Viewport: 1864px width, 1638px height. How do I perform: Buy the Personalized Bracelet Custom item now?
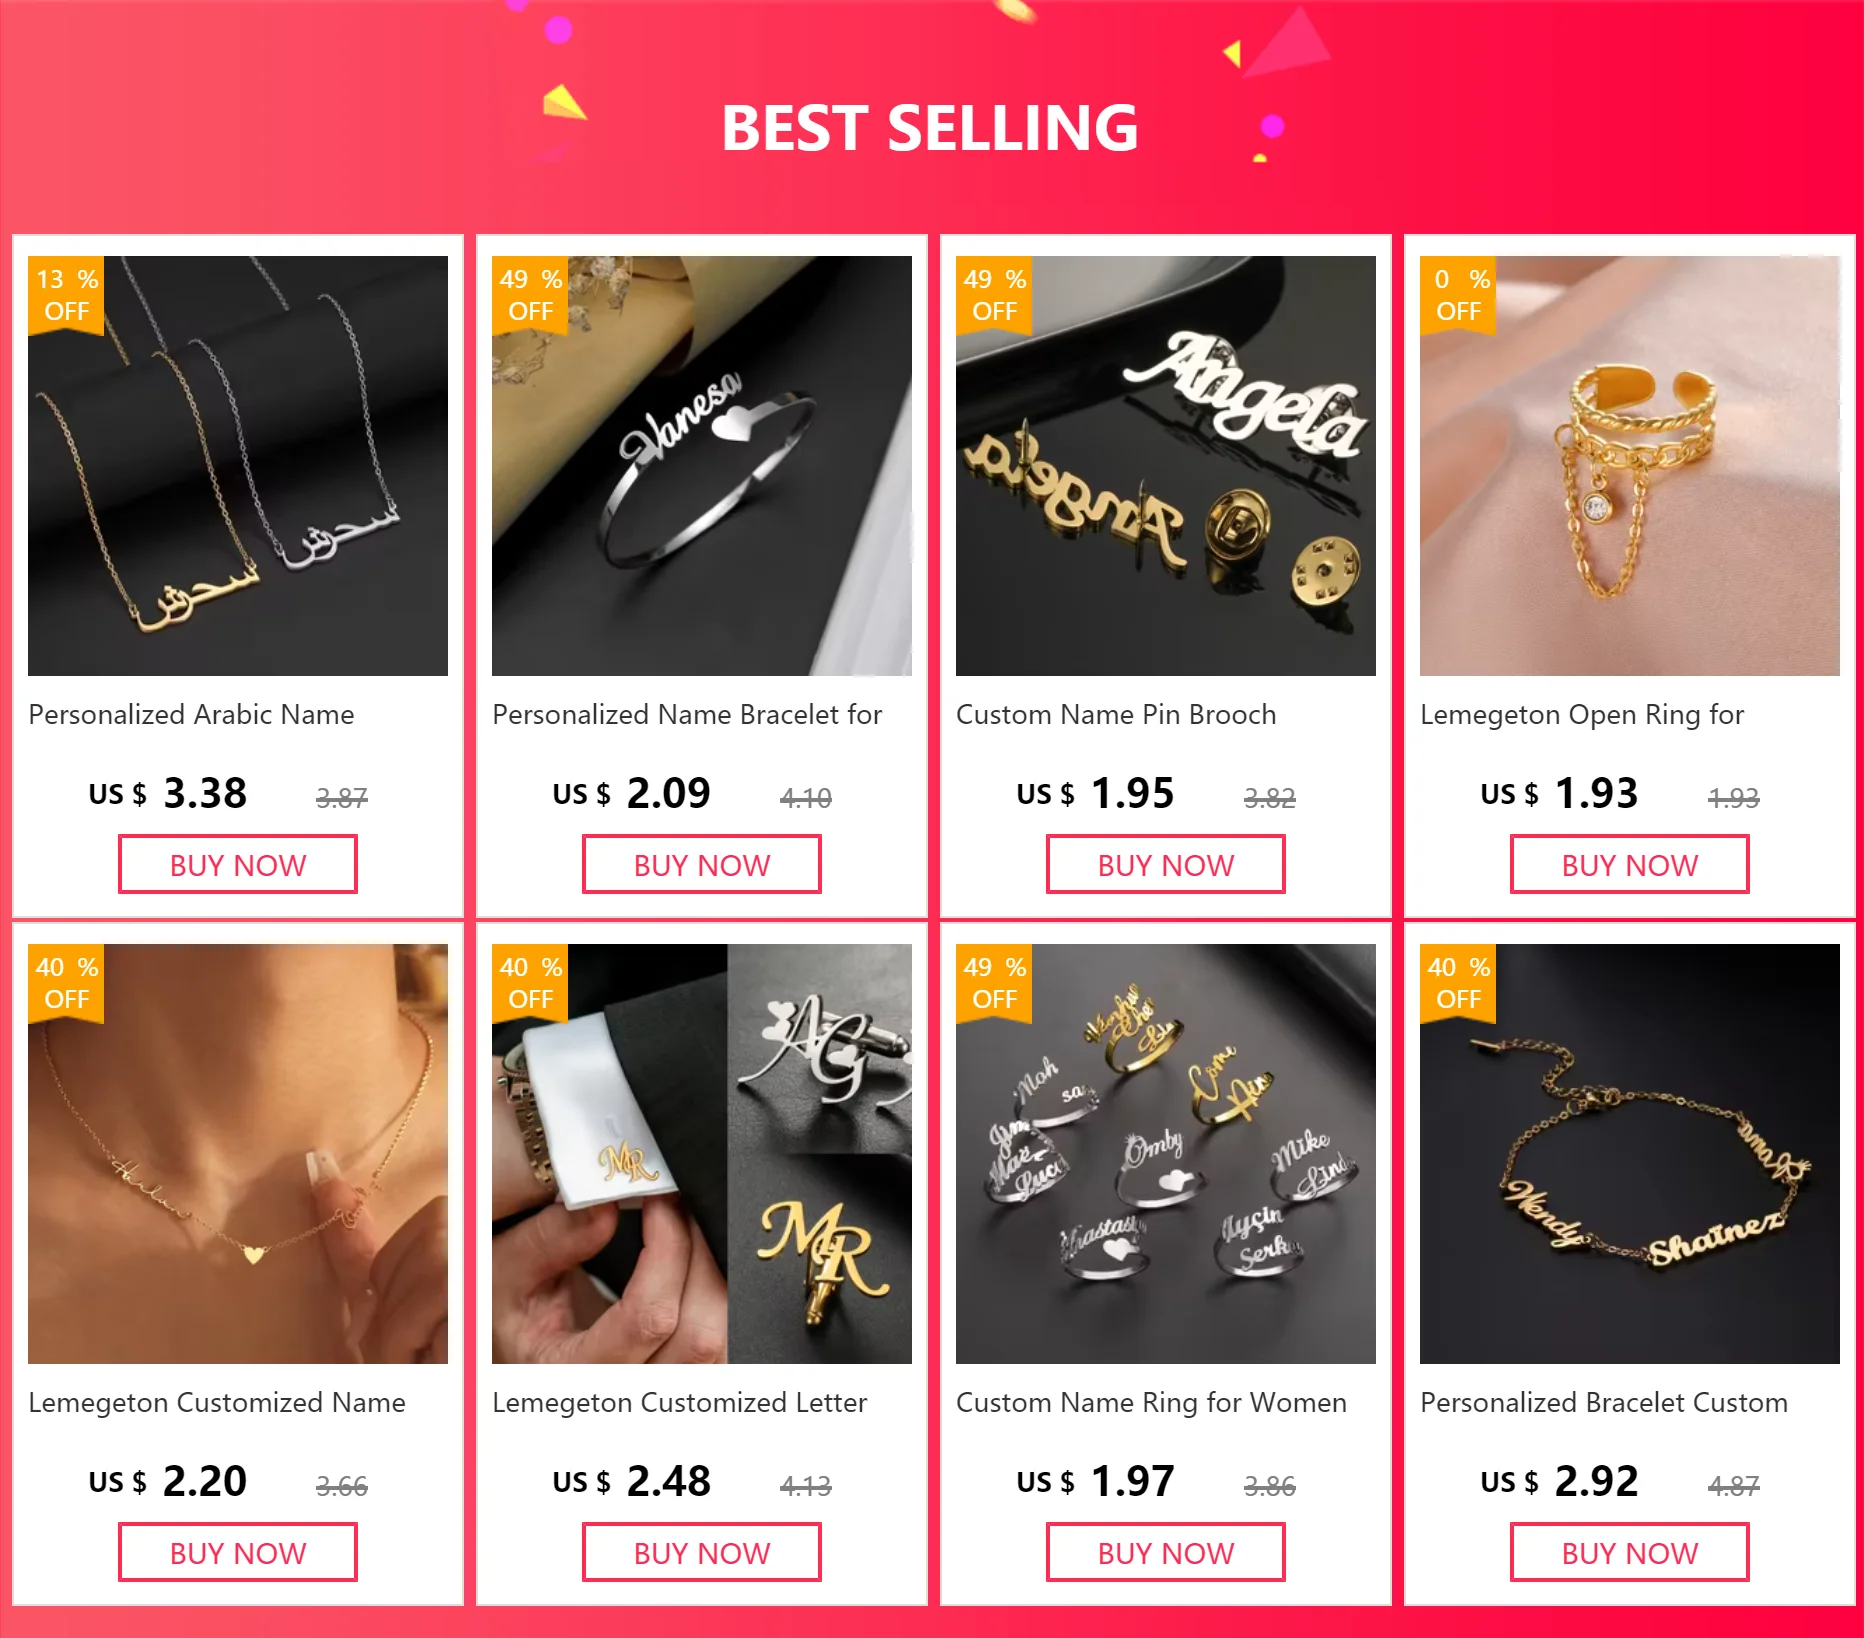(x=1630, y=1553)
